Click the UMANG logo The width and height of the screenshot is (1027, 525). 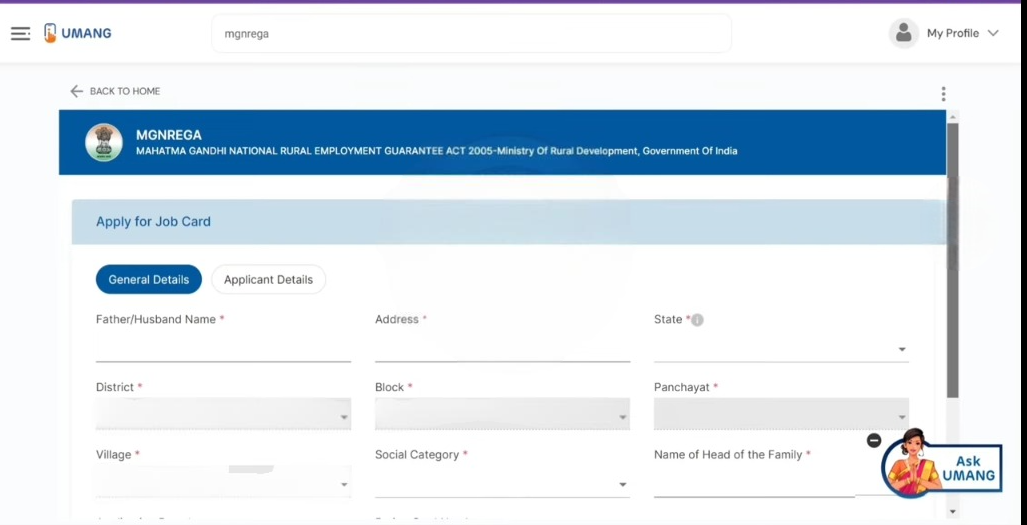click(x=77, y=33)
